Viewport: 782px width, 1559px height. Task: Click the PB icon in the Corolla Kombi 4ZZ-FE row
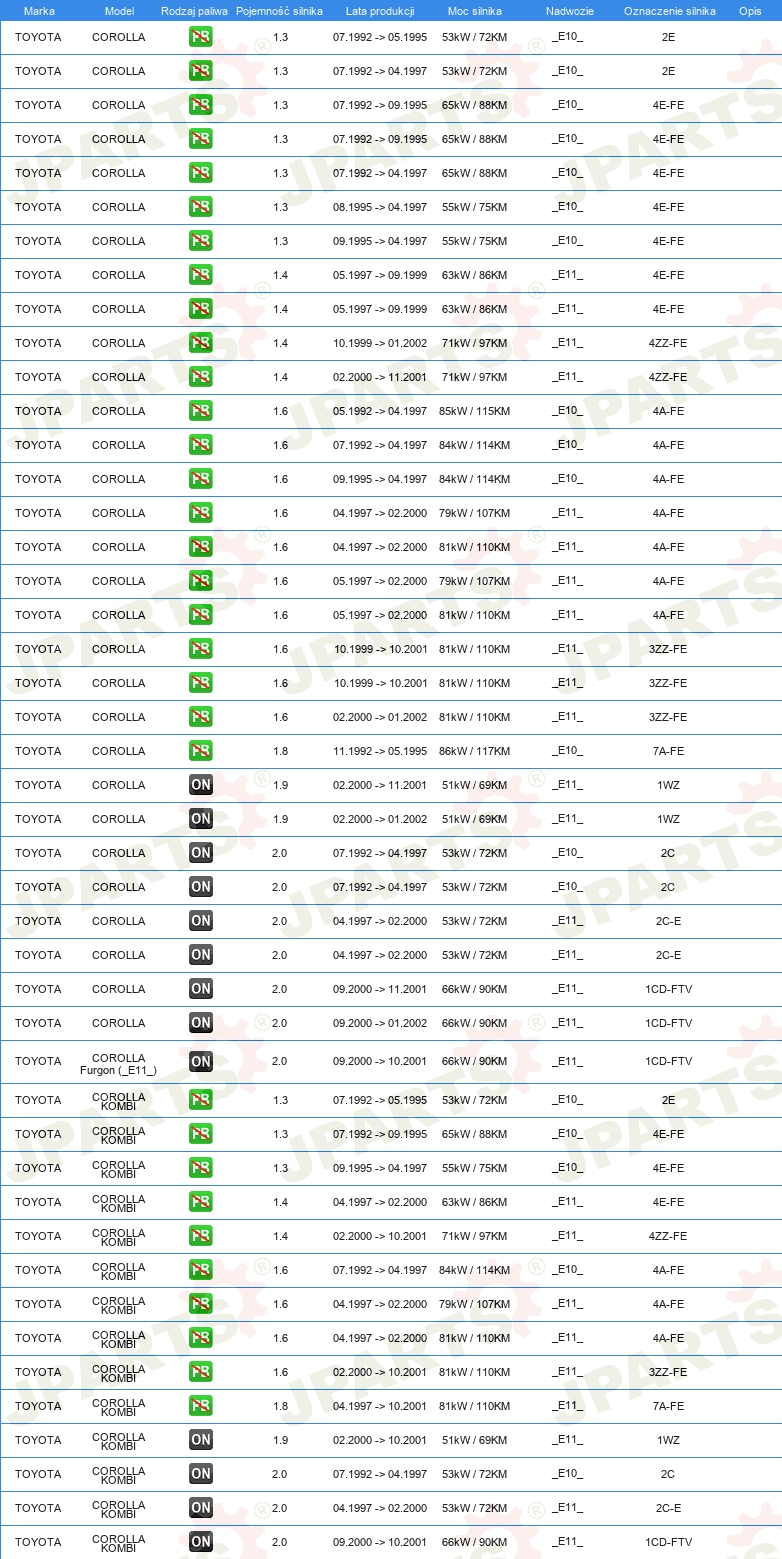(200, 1236)
